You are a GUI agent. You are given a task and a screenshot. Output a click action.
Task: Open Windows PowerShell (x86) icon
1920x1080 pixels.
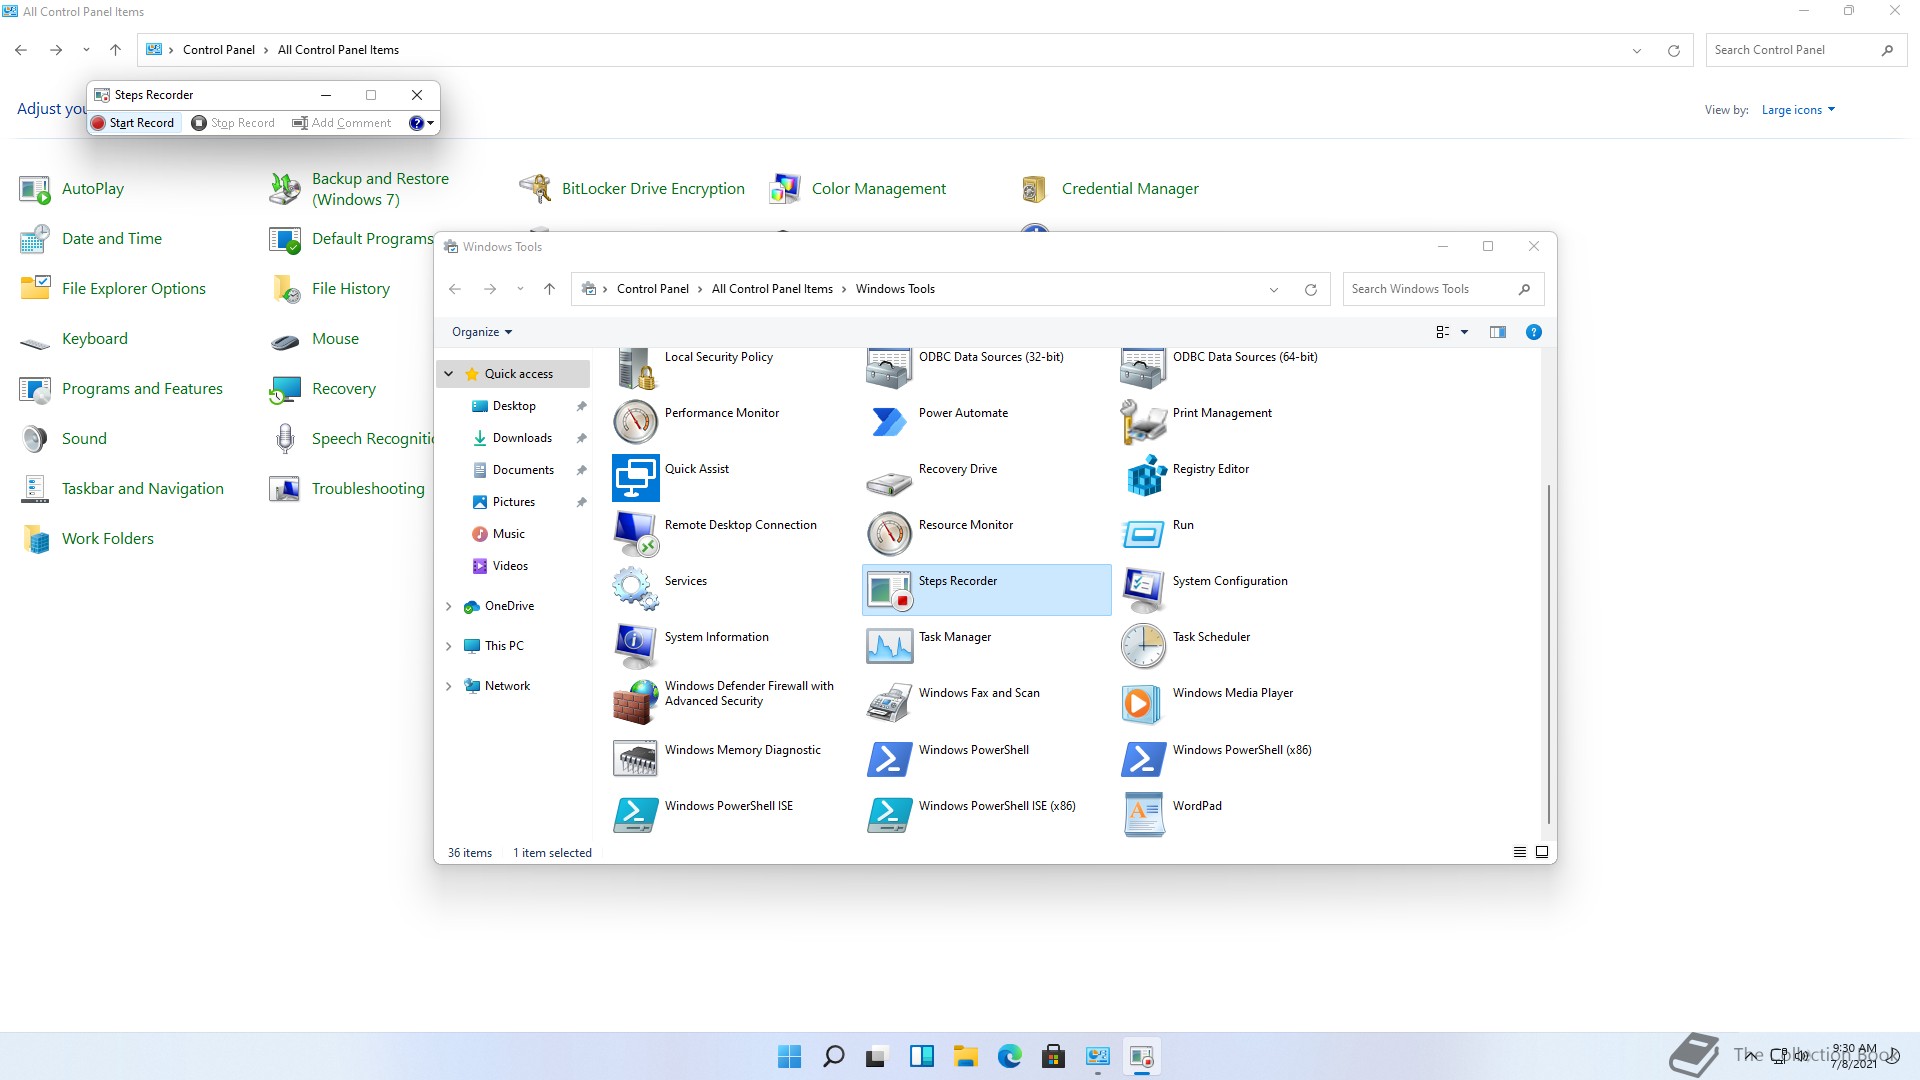point(1143,759)
